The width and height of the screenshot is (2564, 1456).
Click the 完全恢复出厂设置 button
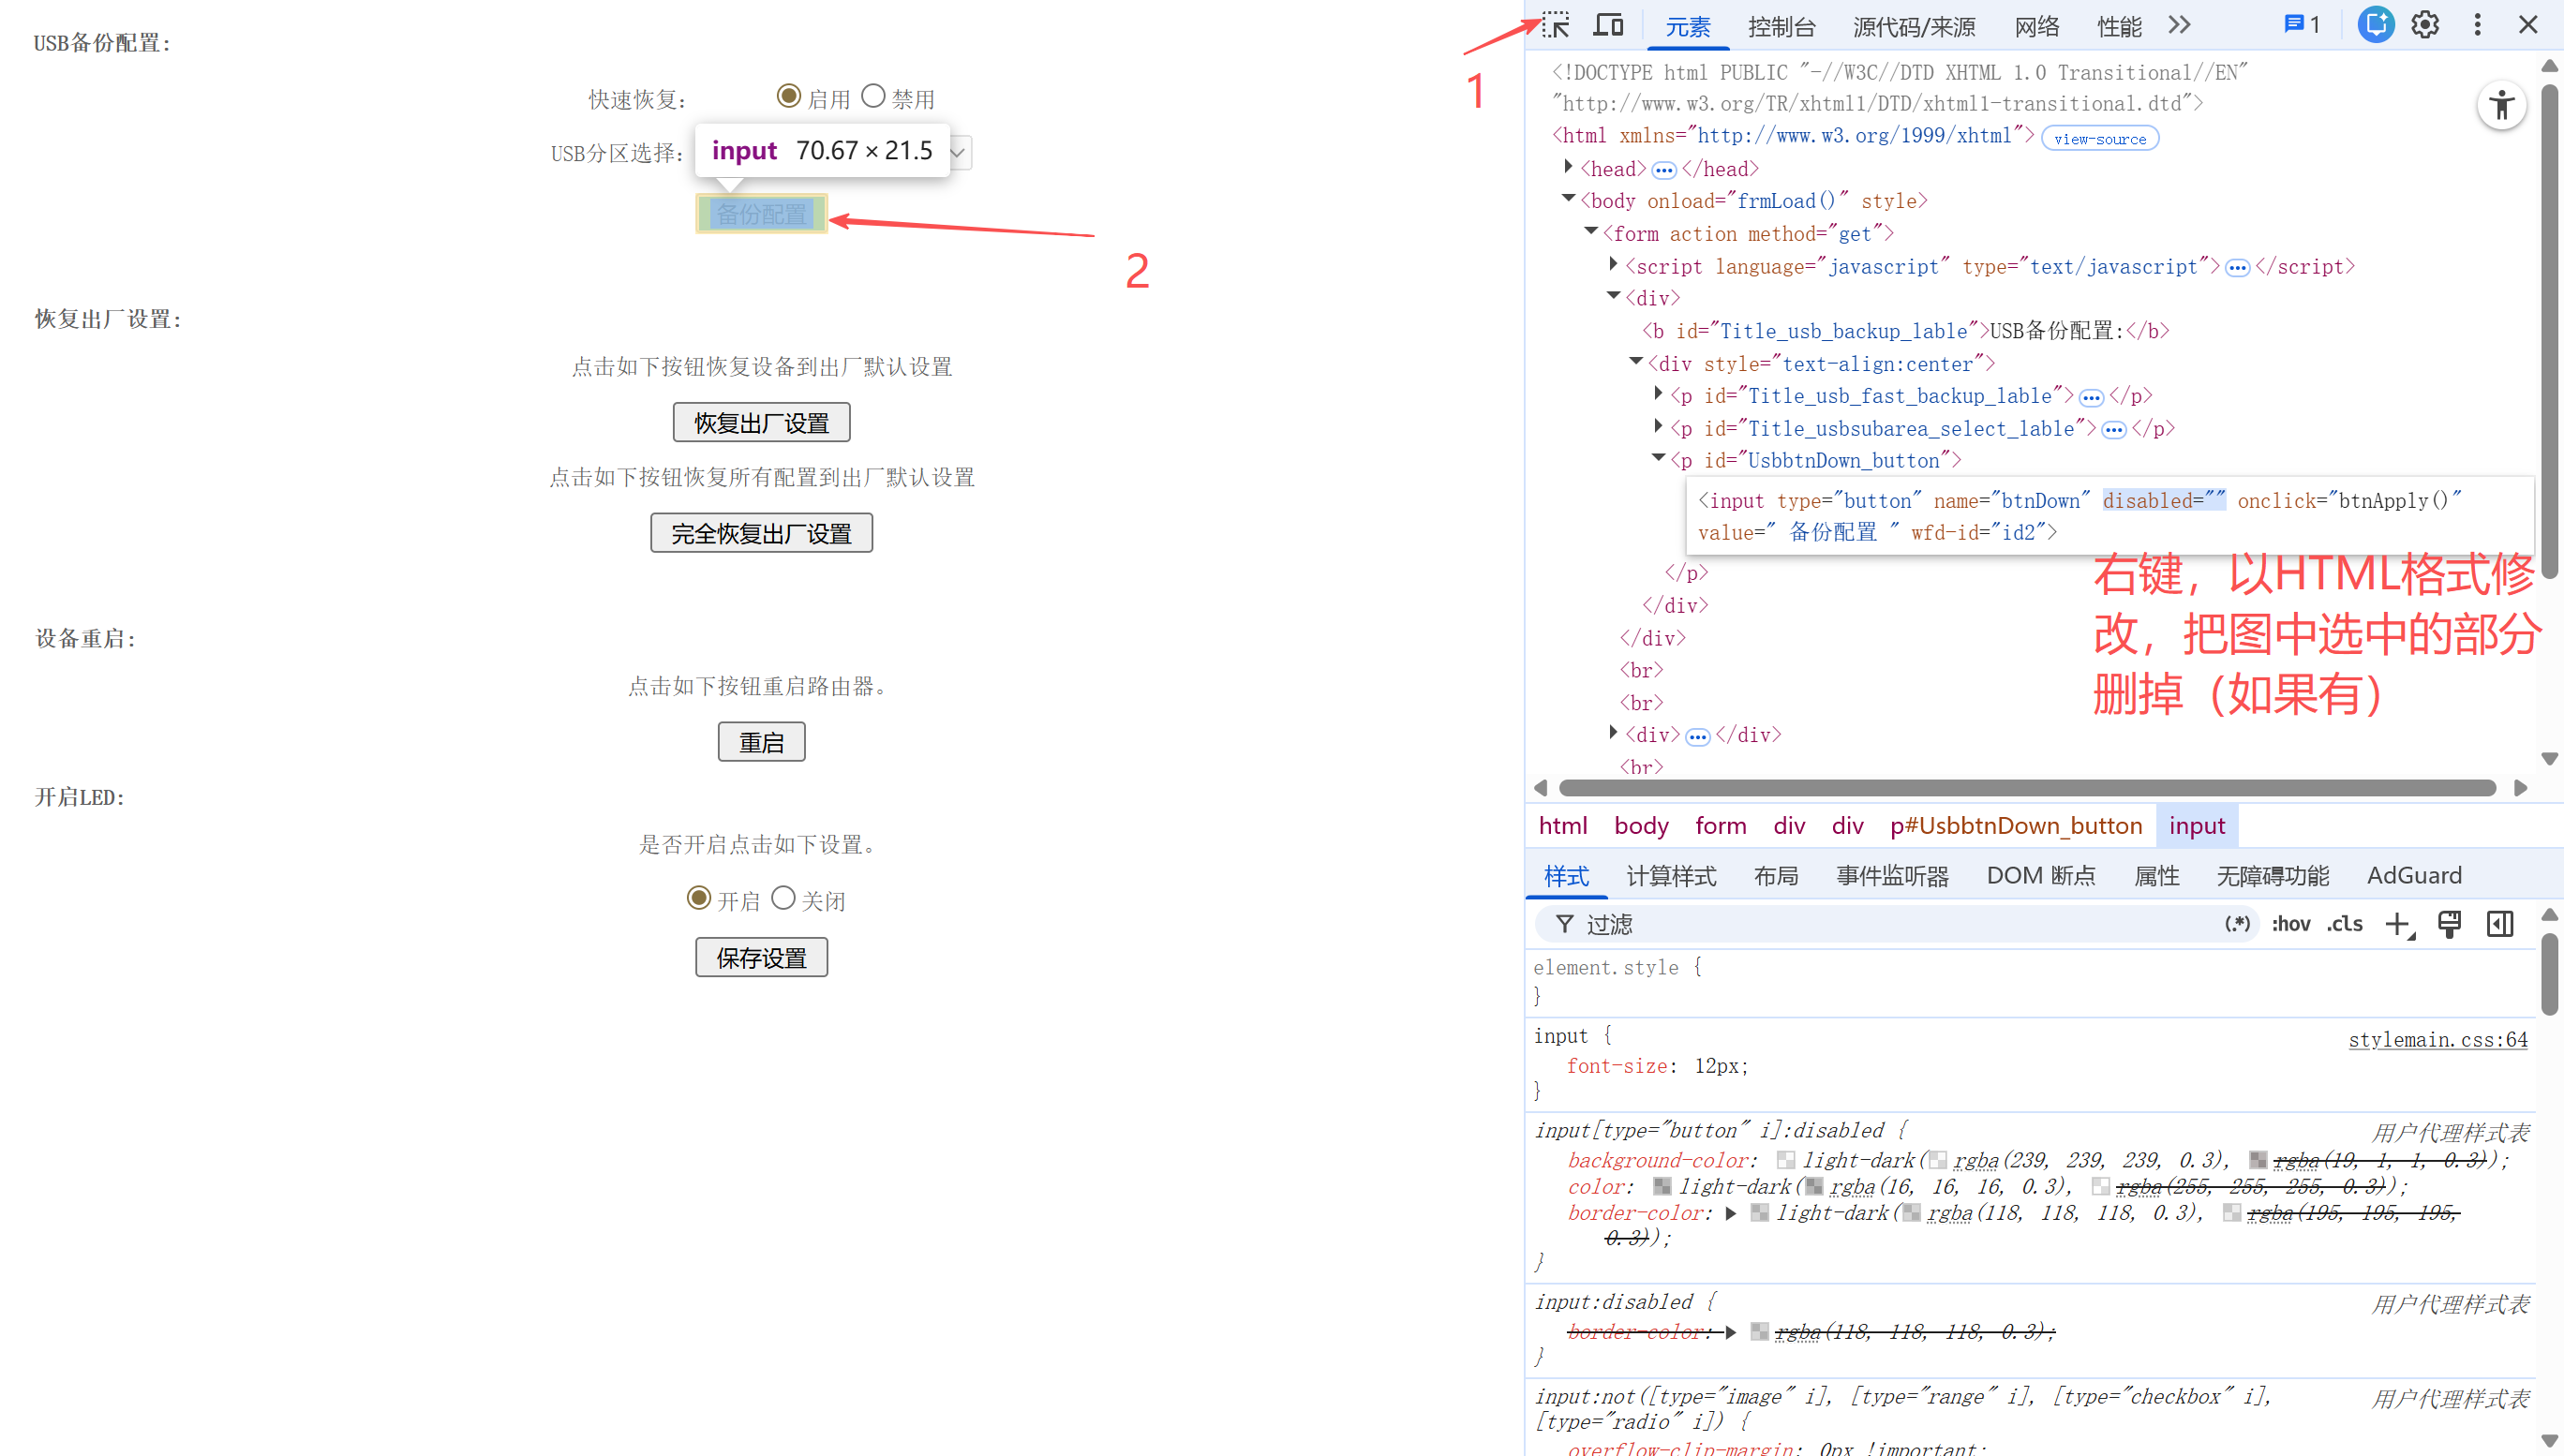(x=762, y=534)
